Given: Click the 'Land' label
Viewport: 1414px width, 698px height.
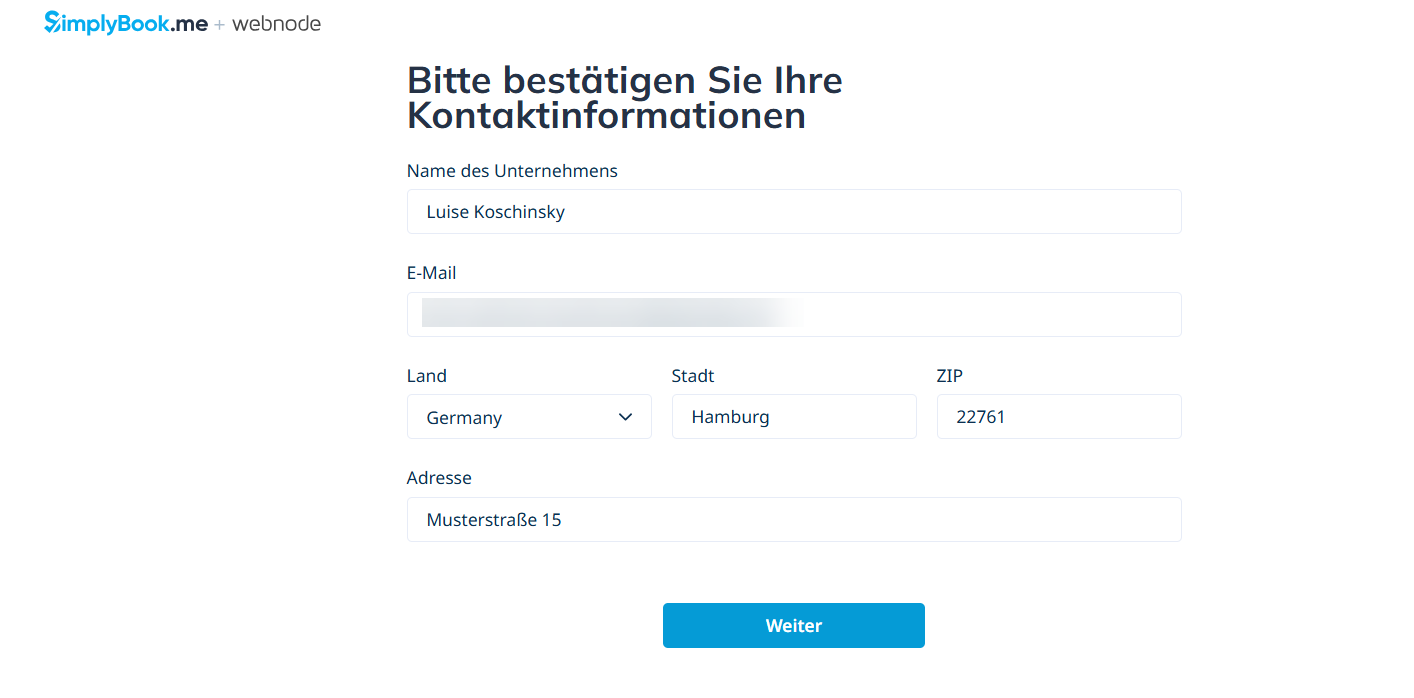Looking at the screenshot, I should [x=426, y=376].
